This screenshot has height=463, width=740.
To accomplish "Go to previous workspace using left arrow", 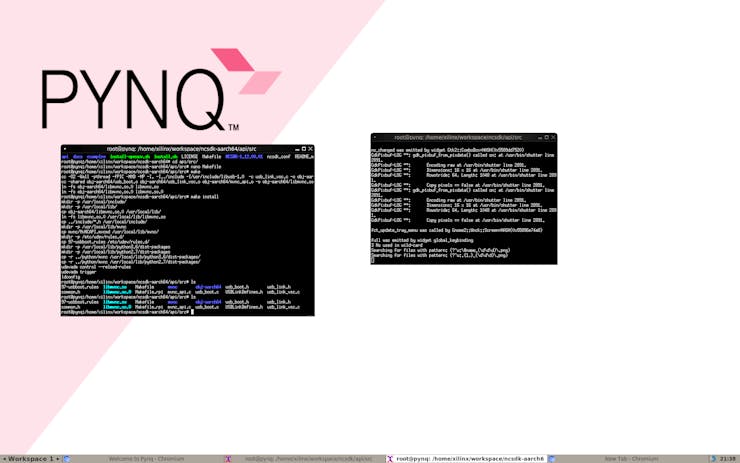I will click(4, 459).
